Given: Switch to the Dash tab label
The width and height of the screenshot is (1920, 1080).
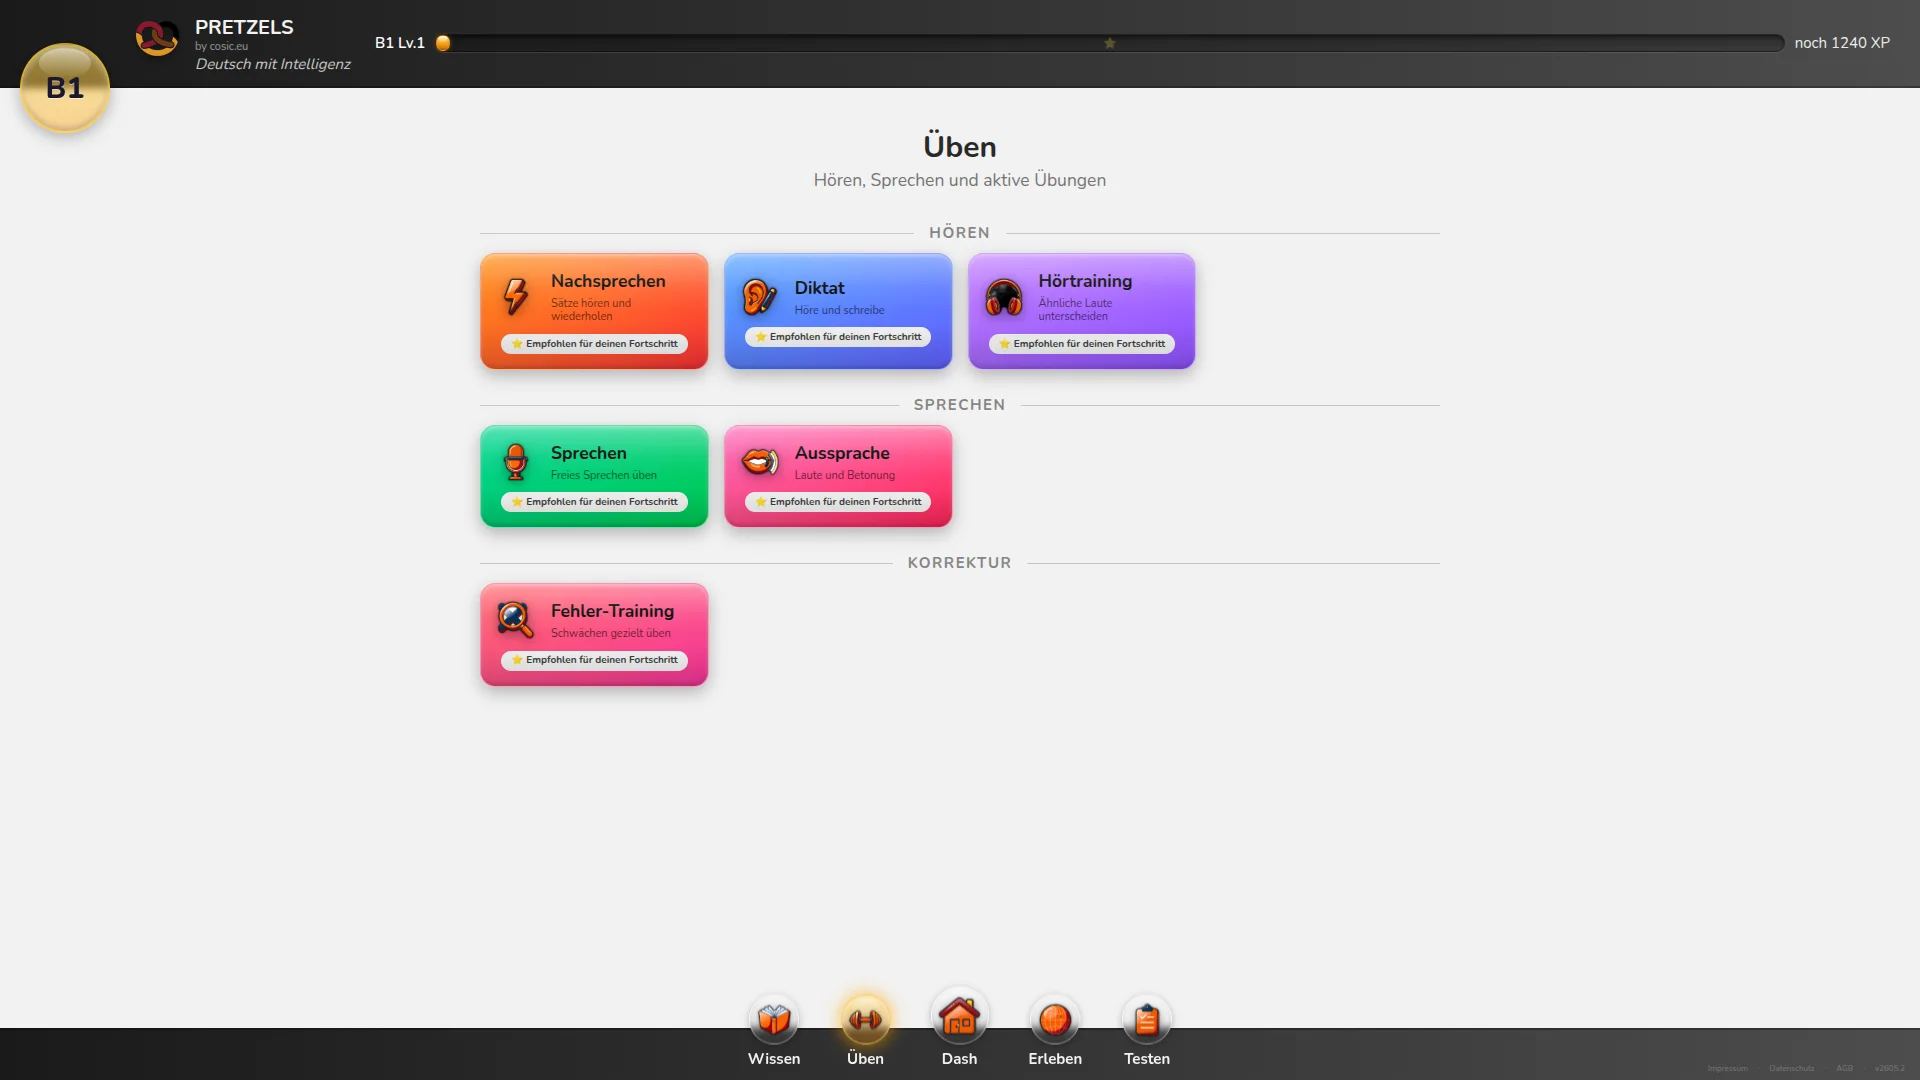Looking at the screenshot, I should [x=959, y=1059].
